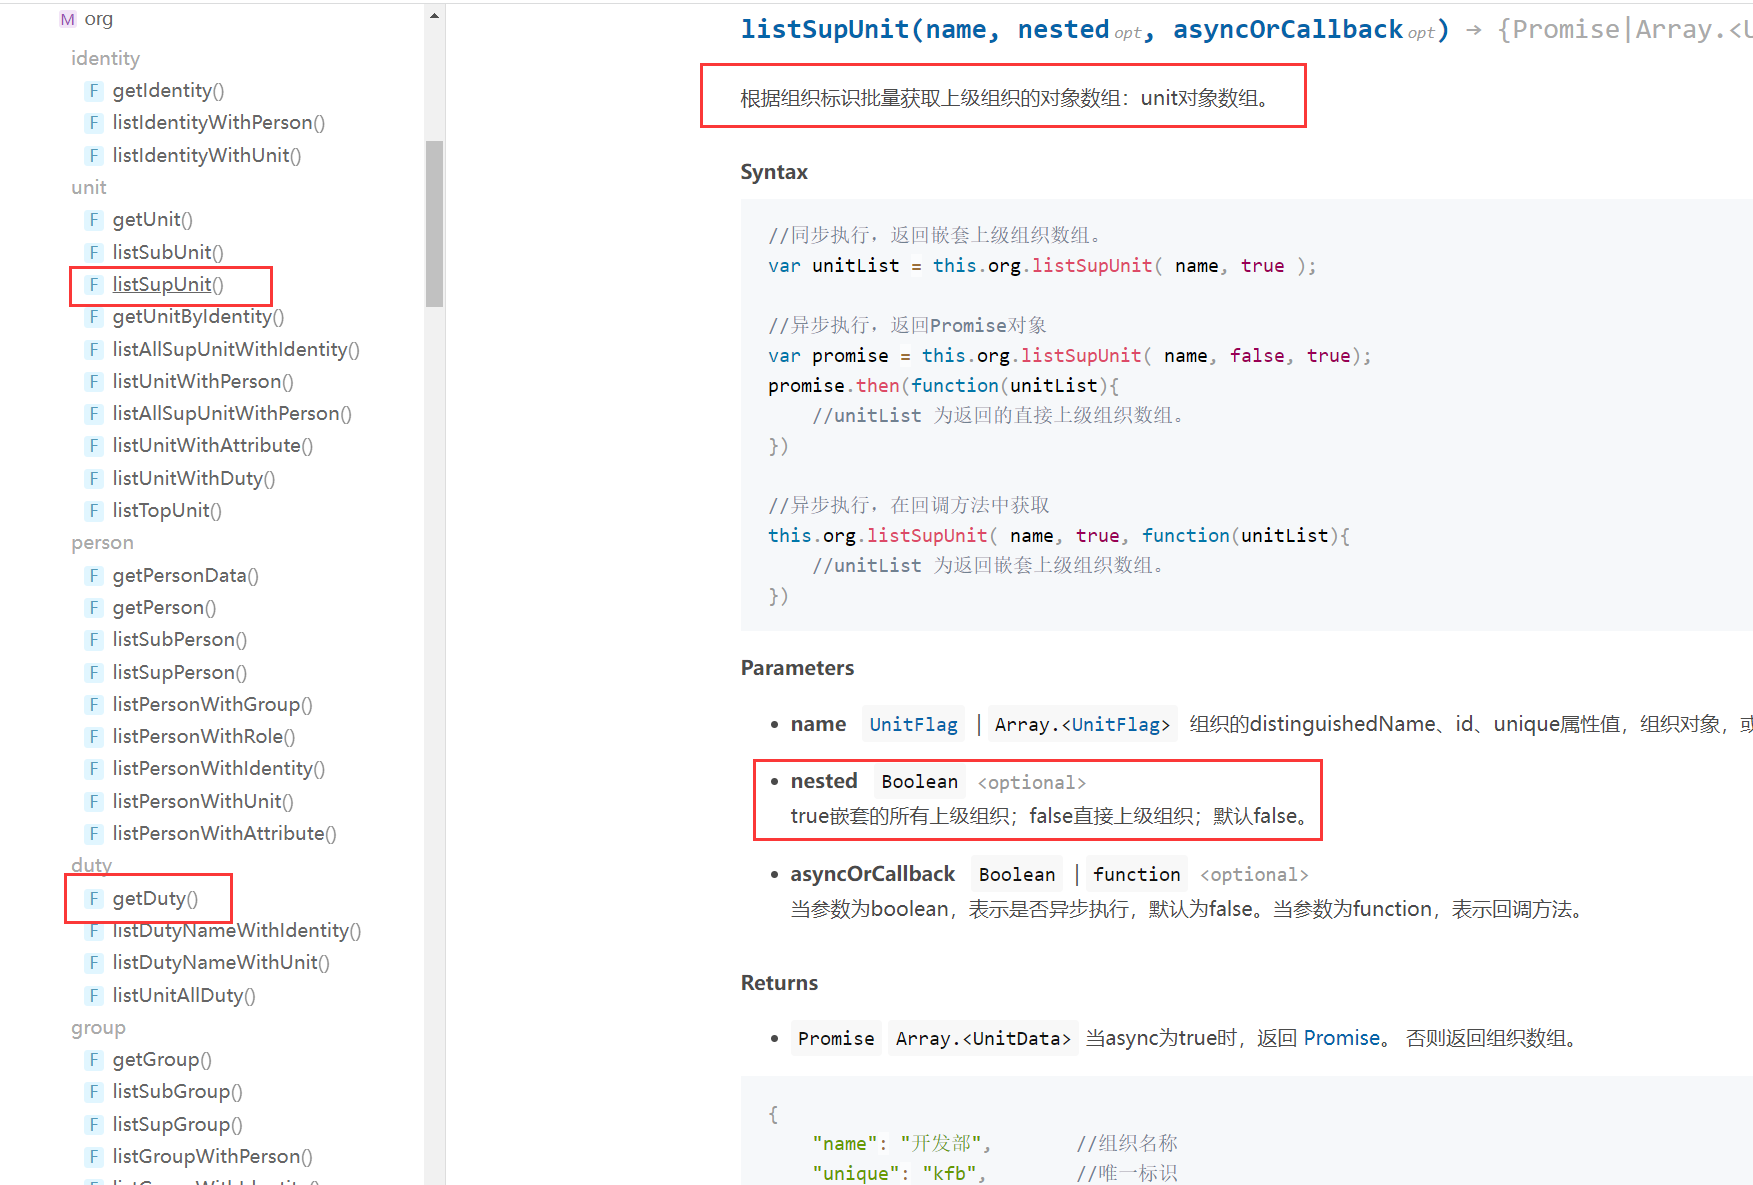Screen dimensions: 1753x1185
Task: Click the M module icon beside org
Action: (x=67, y=19)
